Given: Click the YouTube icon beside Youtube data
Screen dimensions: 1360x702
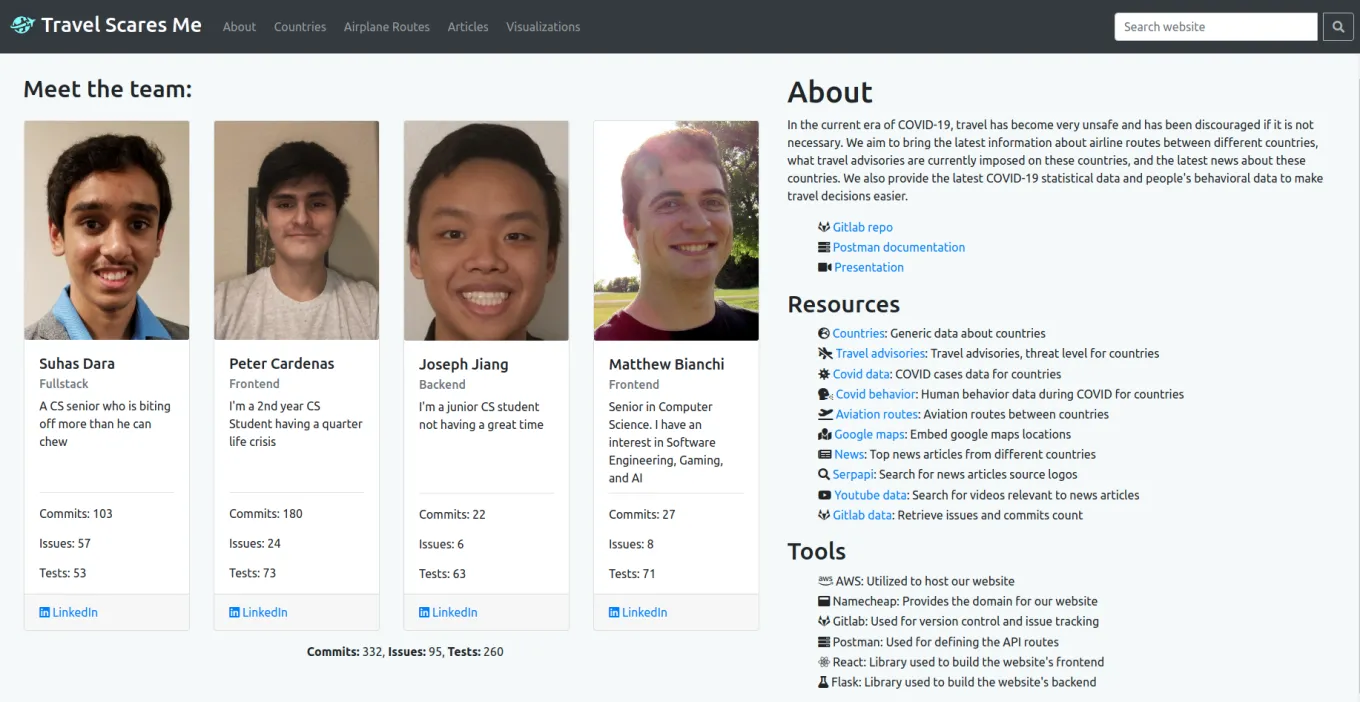Looking at the screenshot, I should (x=824, y=495).
